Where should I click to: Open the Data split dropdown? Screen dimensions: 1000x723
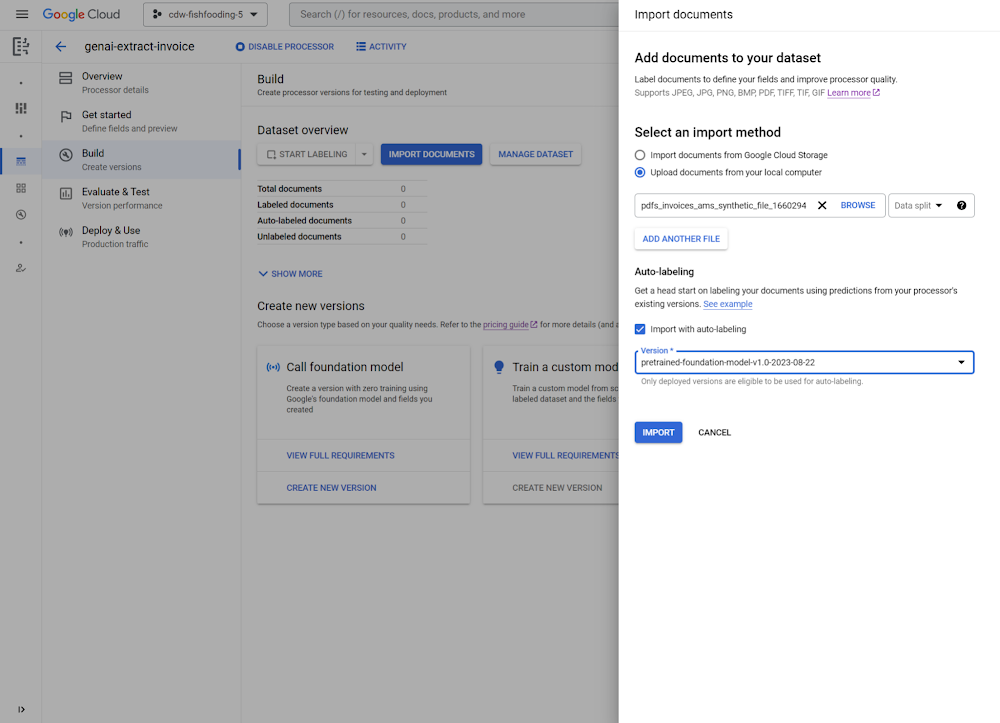click(918, 205)
